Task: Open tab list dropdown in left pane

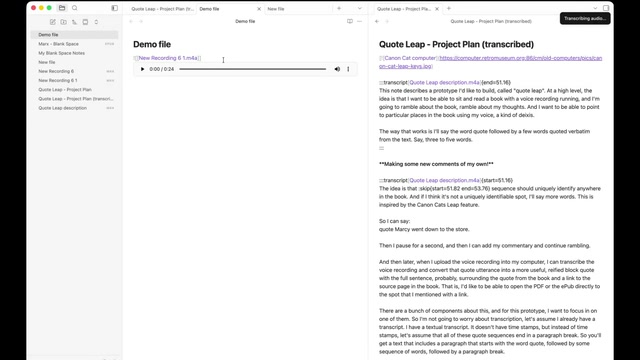Action: tap(360, 8)
